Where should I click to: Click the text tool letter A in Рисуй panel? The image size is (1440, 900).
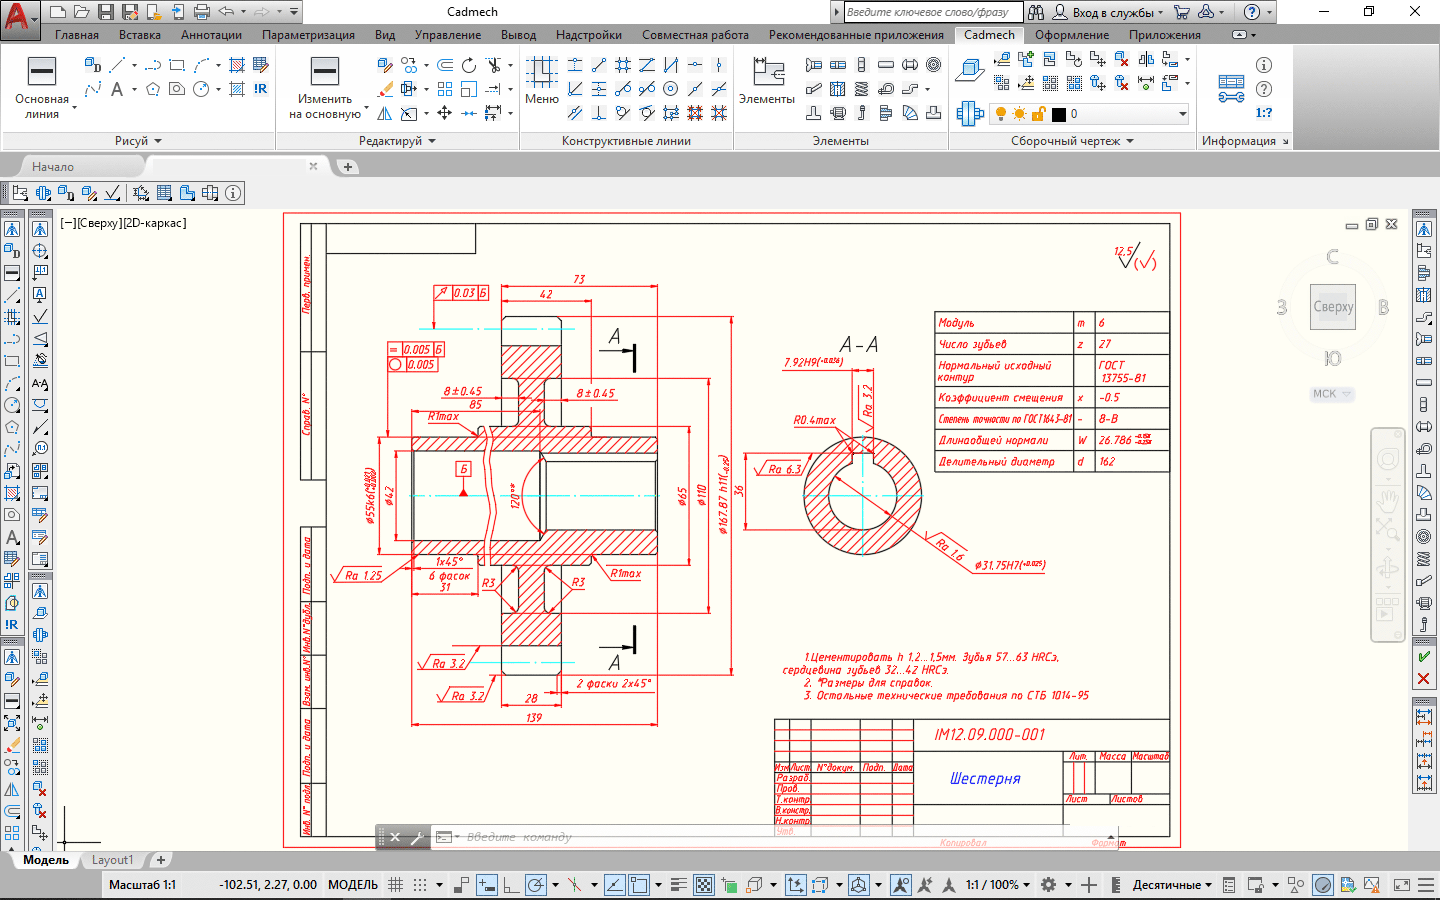117,89
